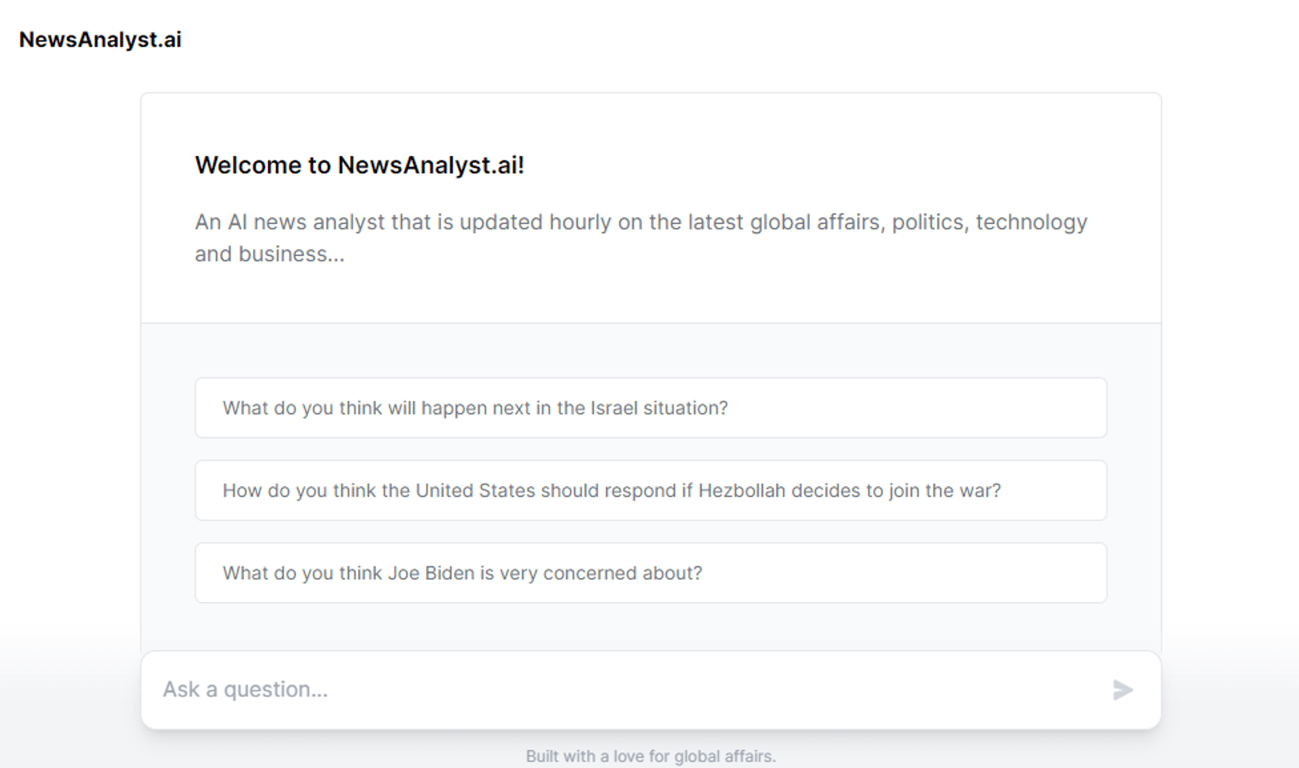
Task: Select the Israel situation suggested question
Action: (651, 408)
